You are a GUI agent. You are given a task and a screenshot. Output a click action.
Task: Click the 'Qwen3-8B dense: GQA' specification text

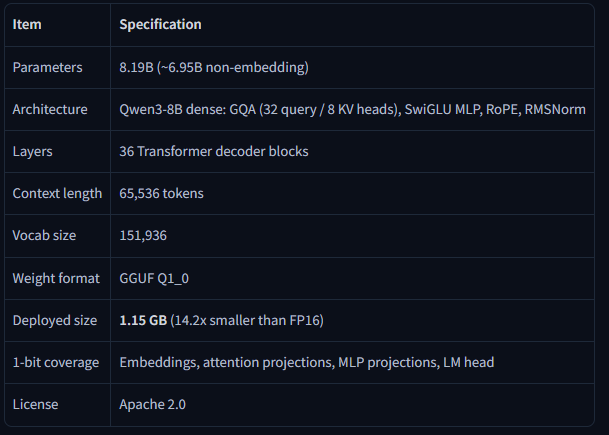[x=188, y=110]
